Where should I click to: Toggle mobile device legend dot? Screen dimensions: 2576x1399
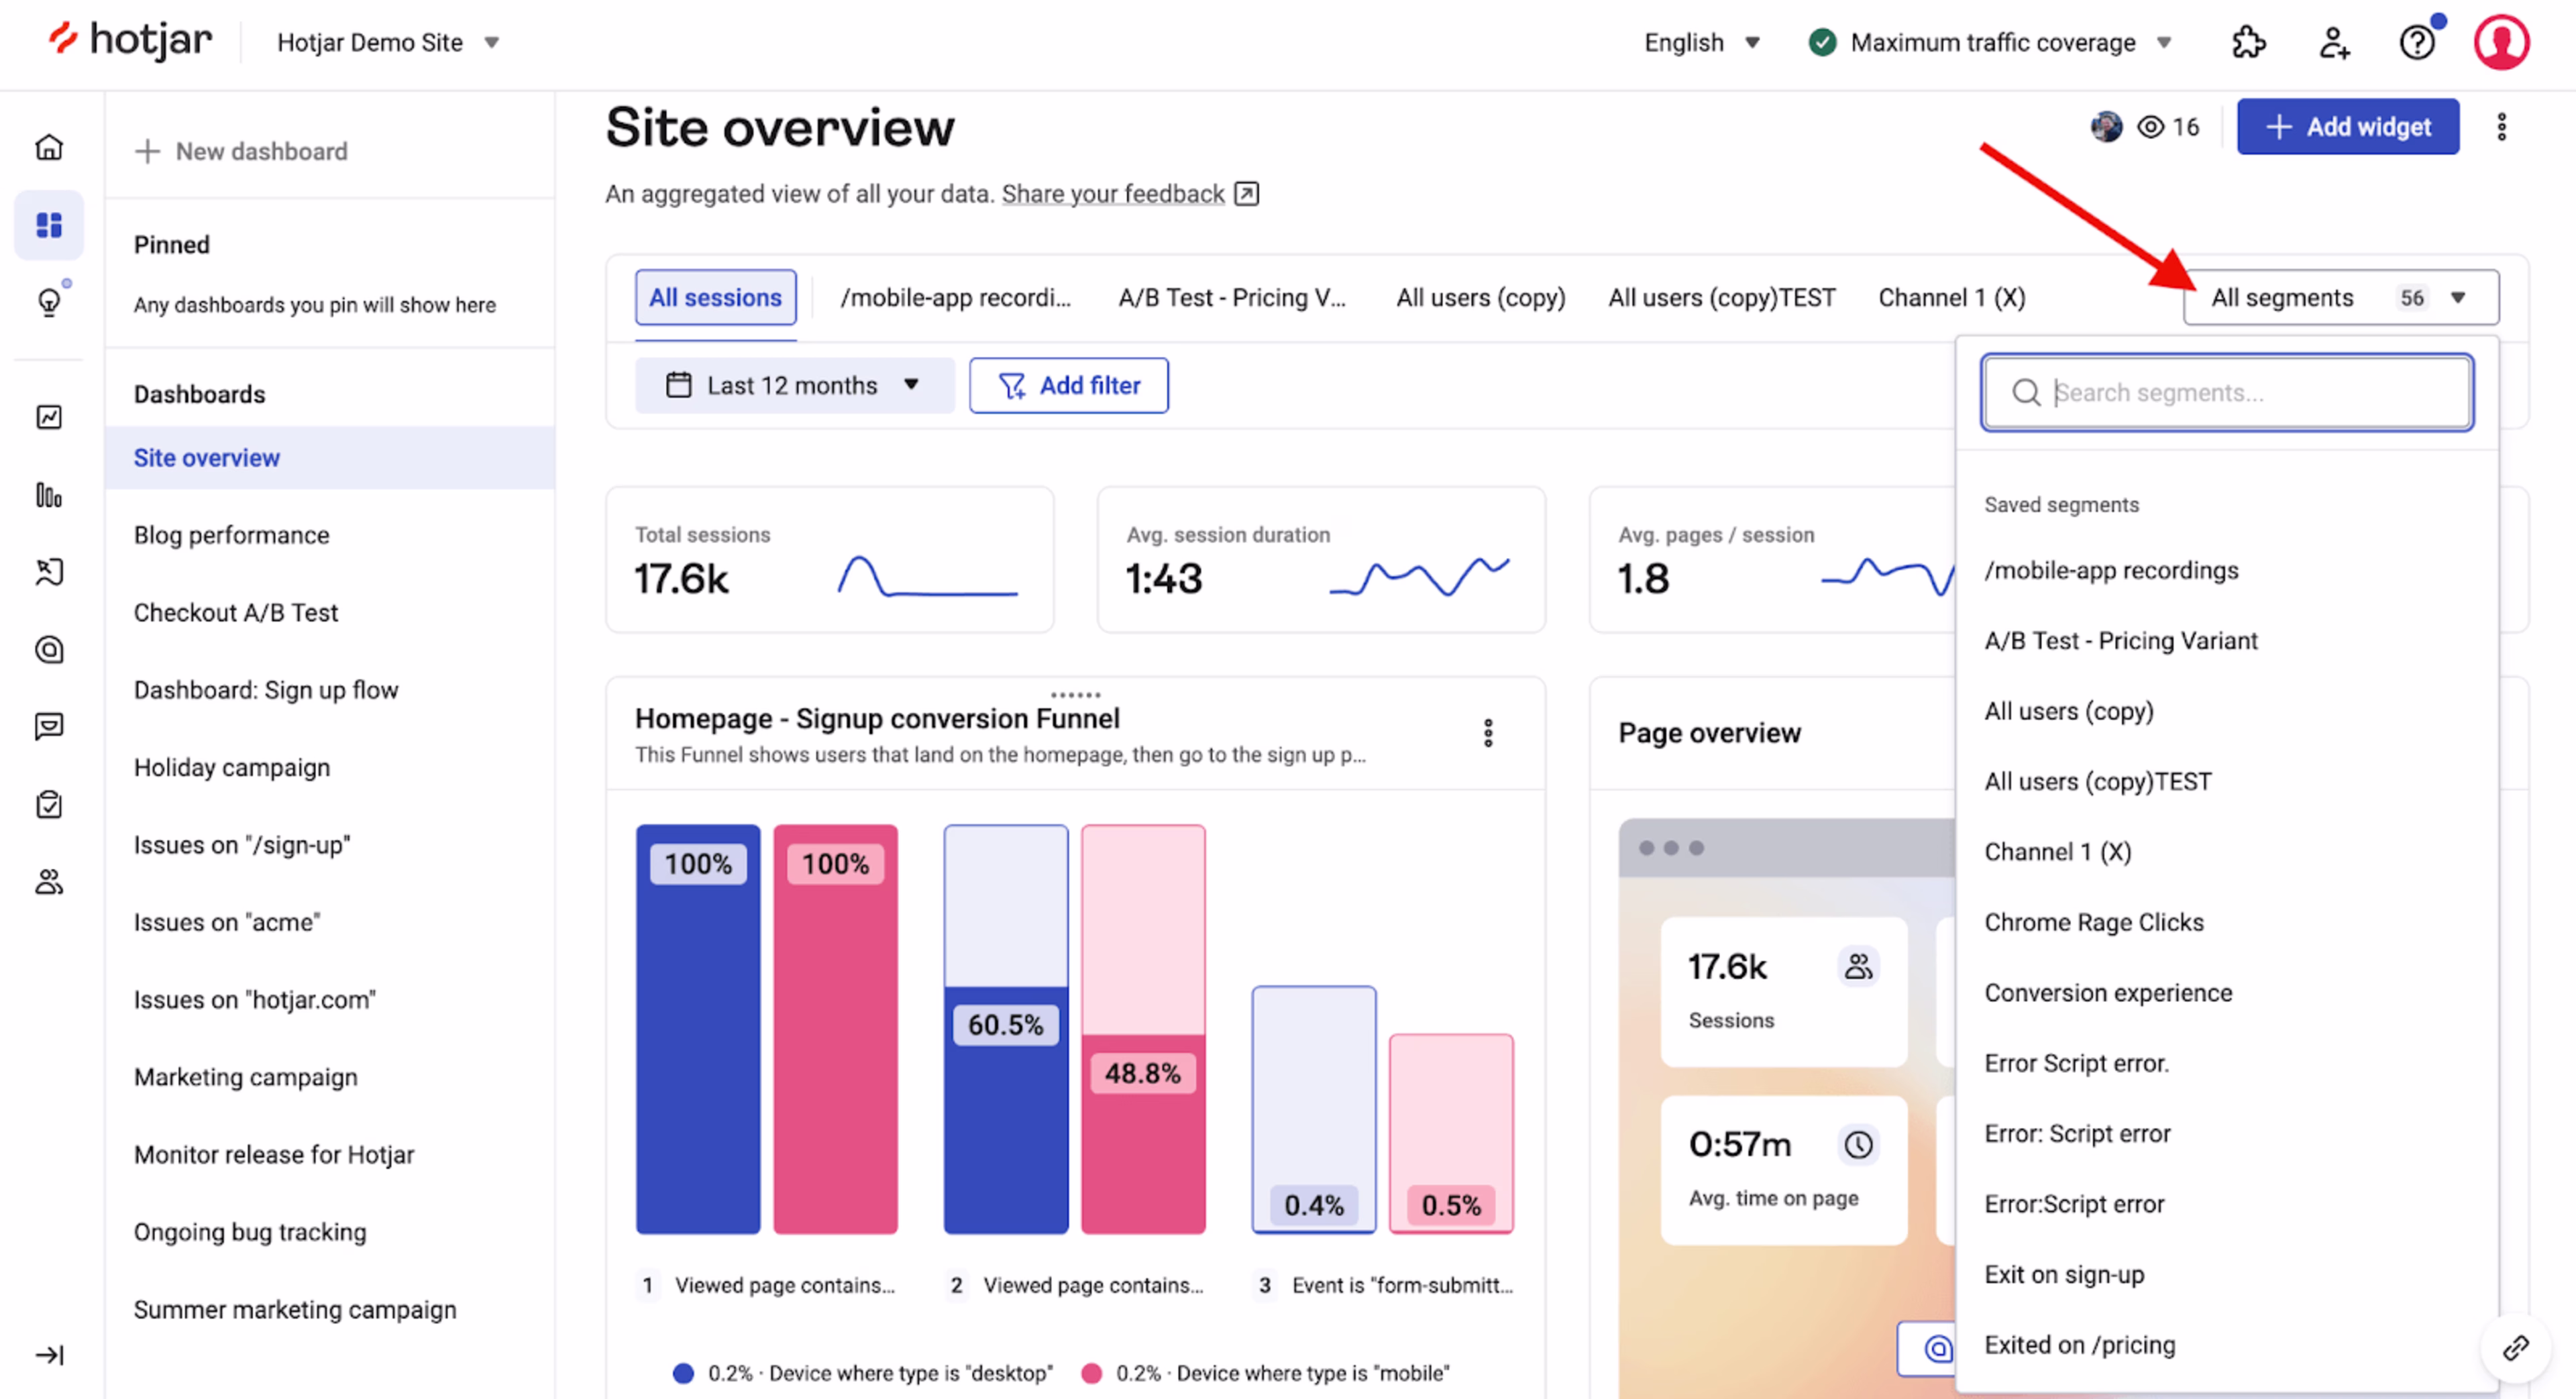[x=1091, y=1373]
